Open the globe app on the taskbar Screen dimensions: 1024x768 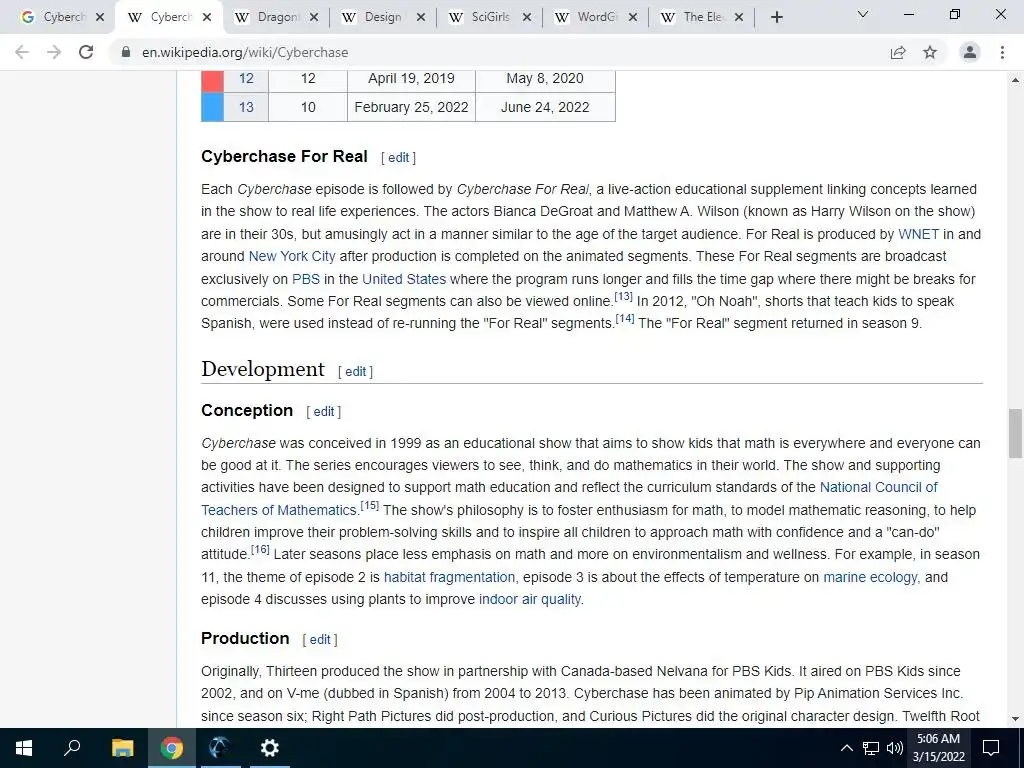220,748
